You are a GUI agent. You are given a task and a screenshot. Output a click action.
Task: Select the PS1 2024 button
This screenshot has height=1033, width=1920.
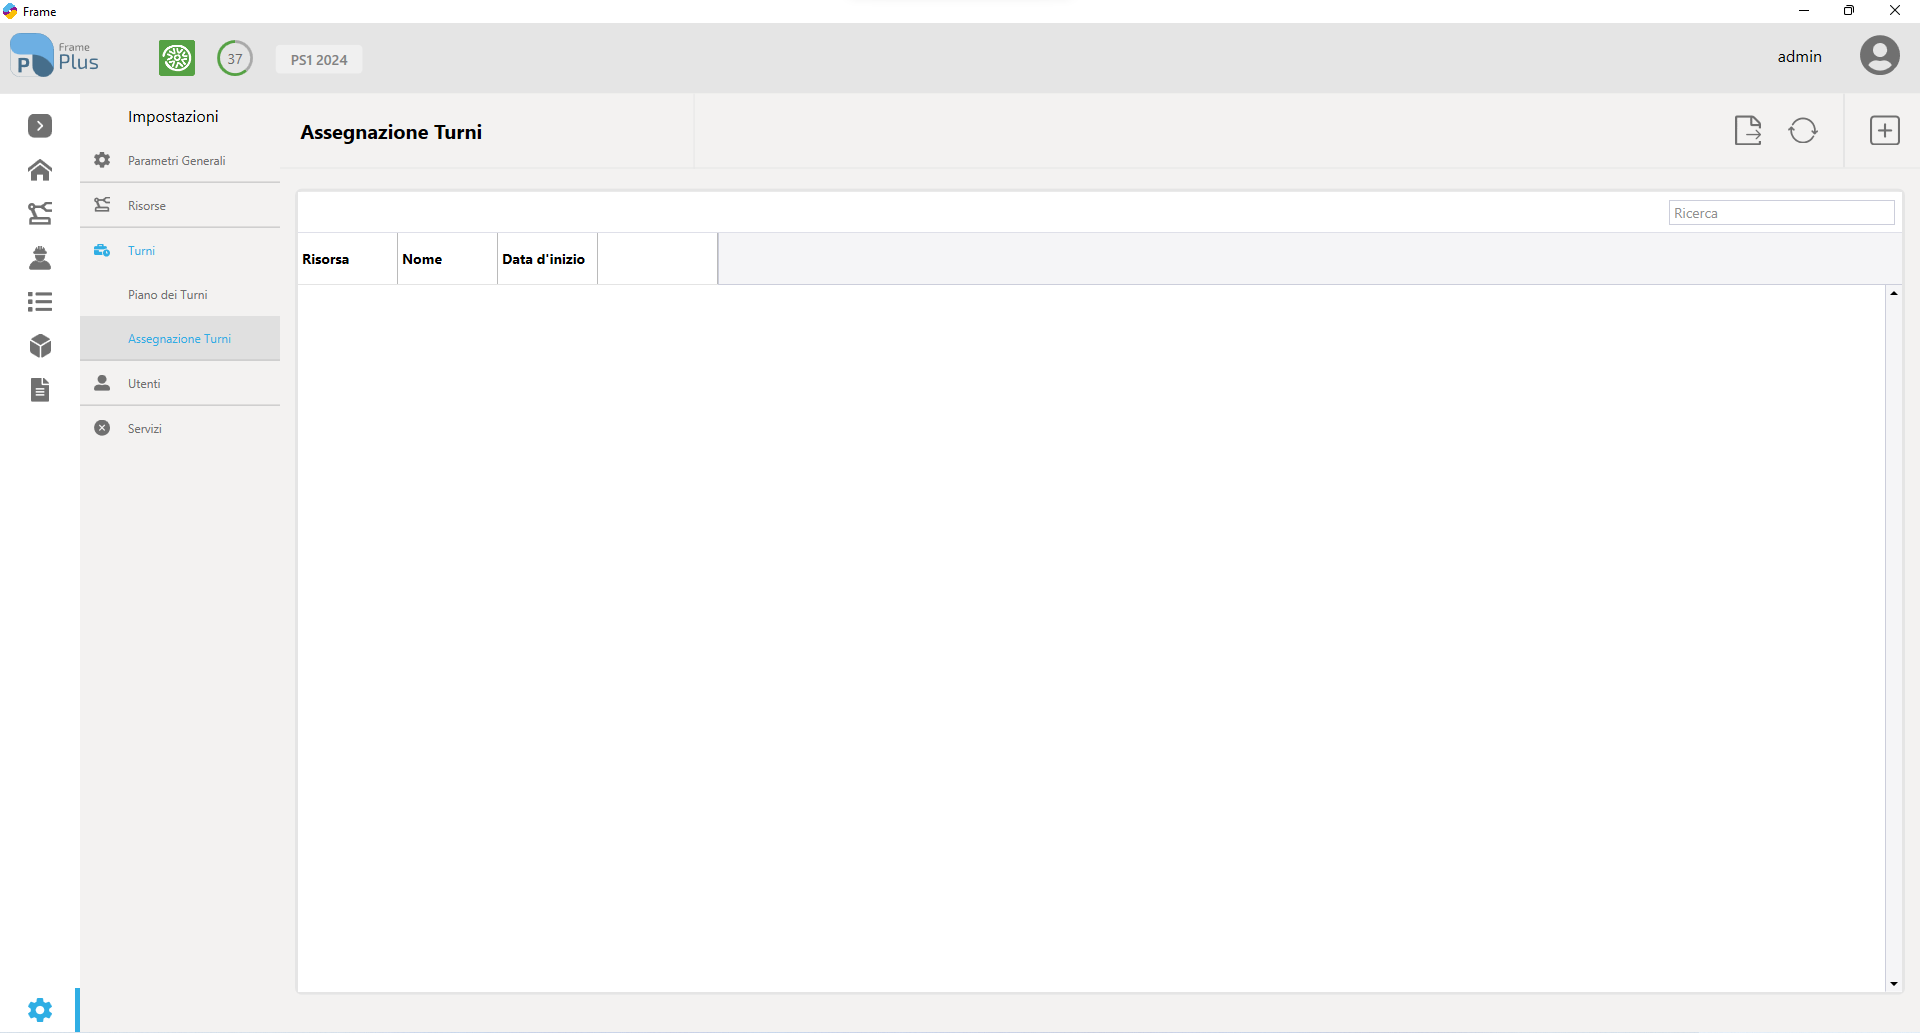click(319, 59)
